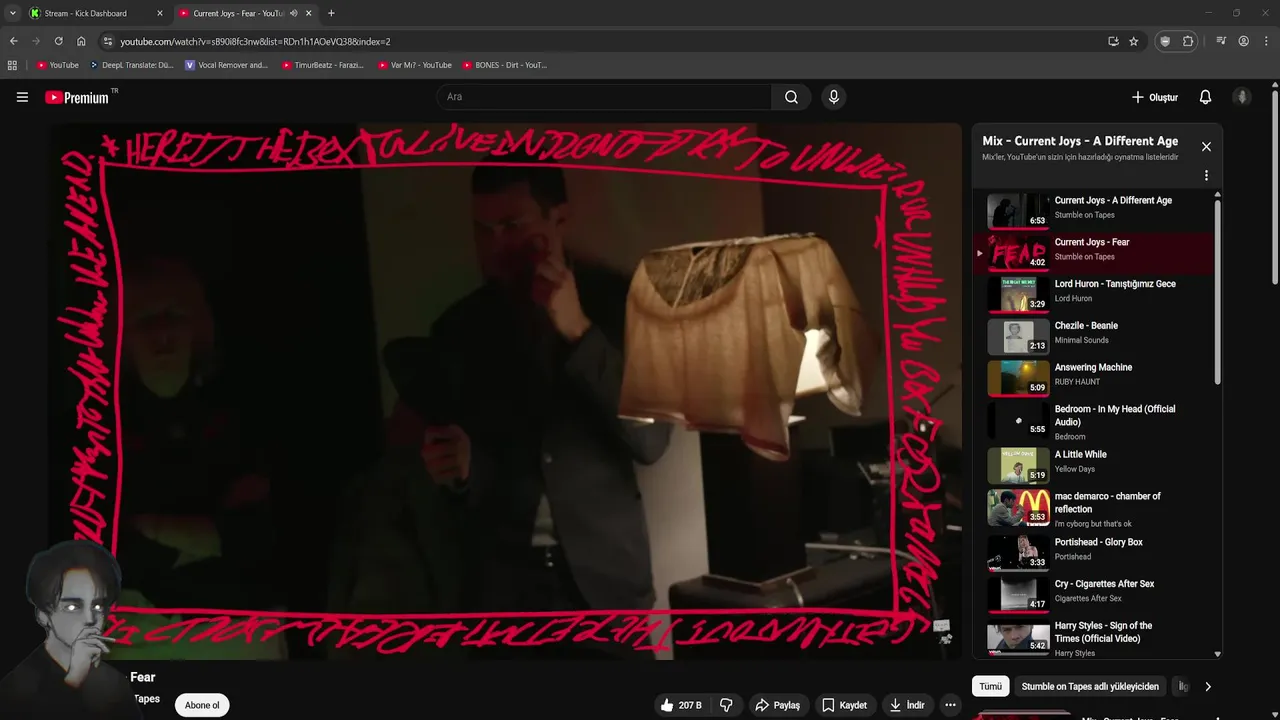Open a new browser tab

coord(331,13)
